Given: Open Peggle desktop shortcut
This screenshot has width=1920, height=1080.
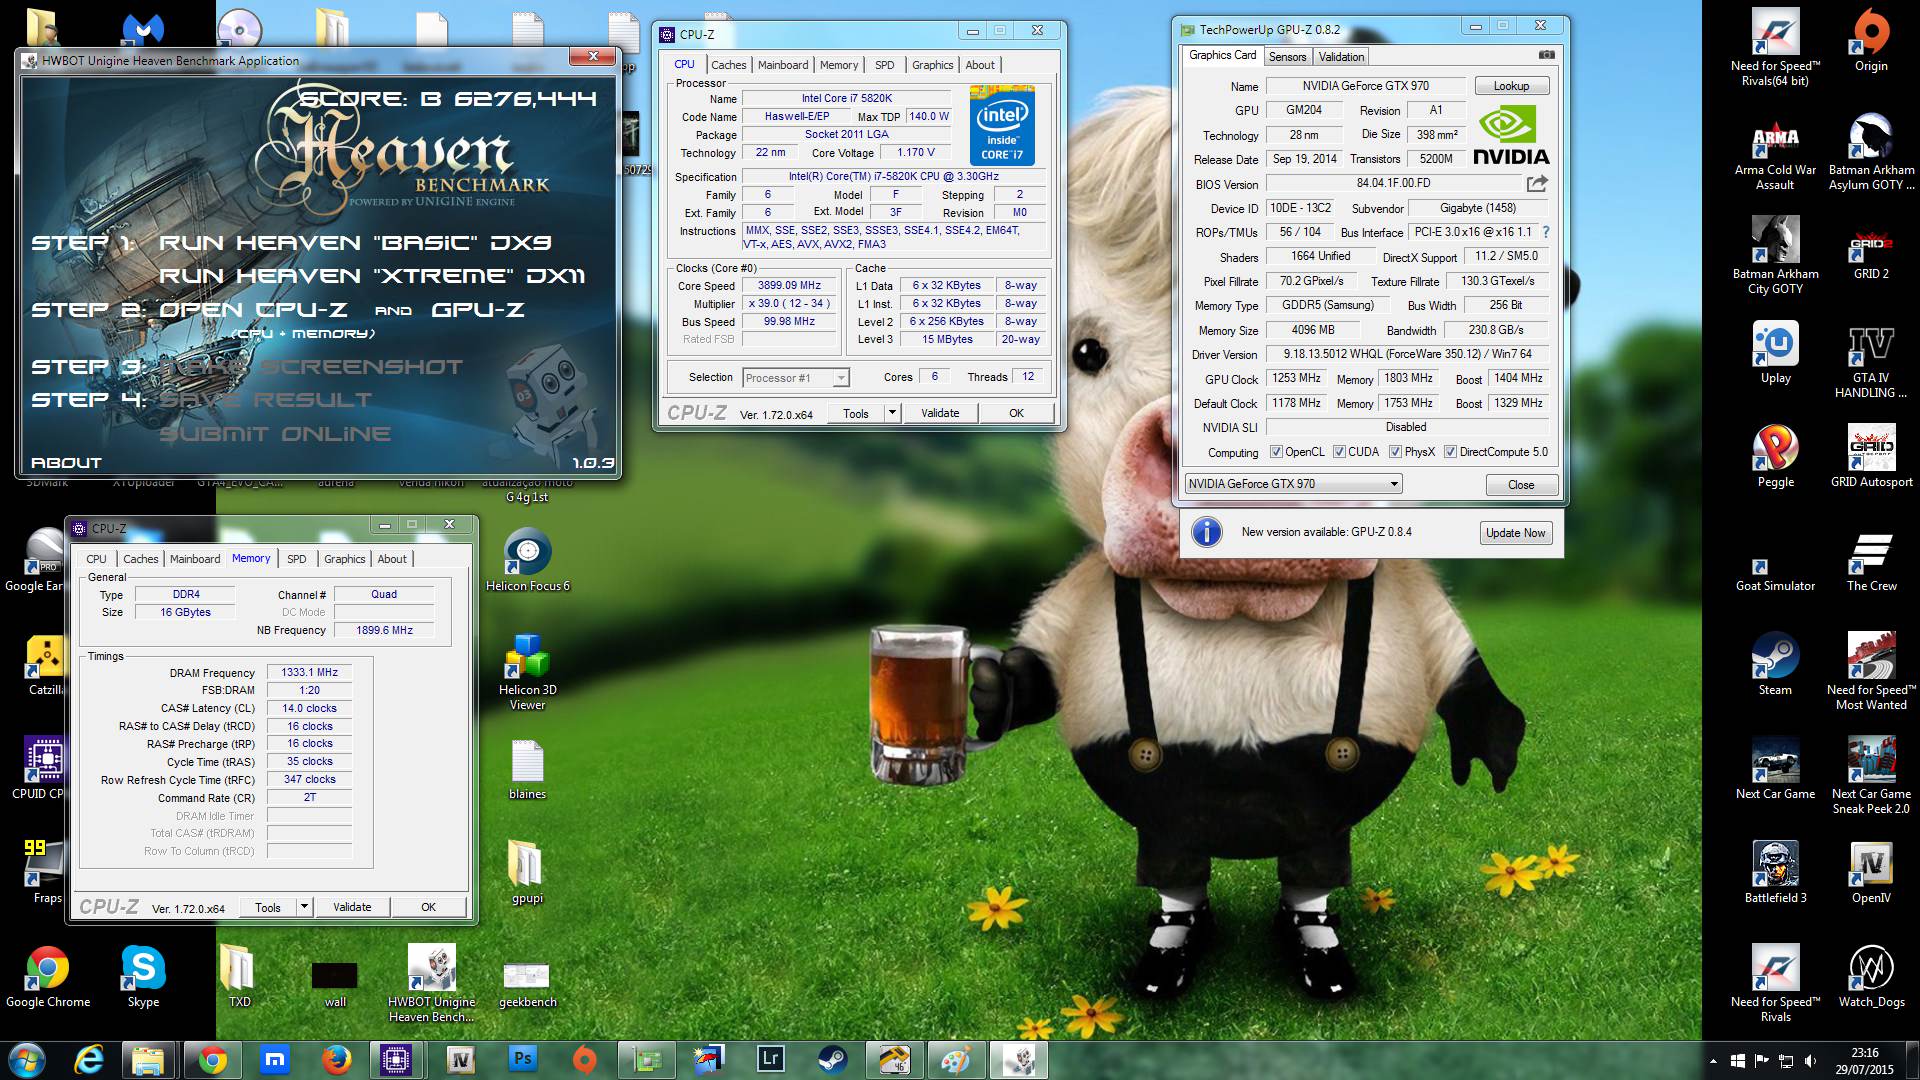Looking at the screenshot, I should 1775,457.
